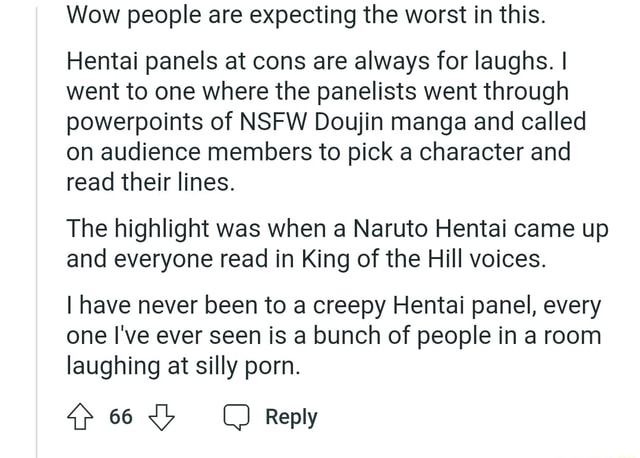
Task: Click the vote score showing 66
Action: (121, 417)
